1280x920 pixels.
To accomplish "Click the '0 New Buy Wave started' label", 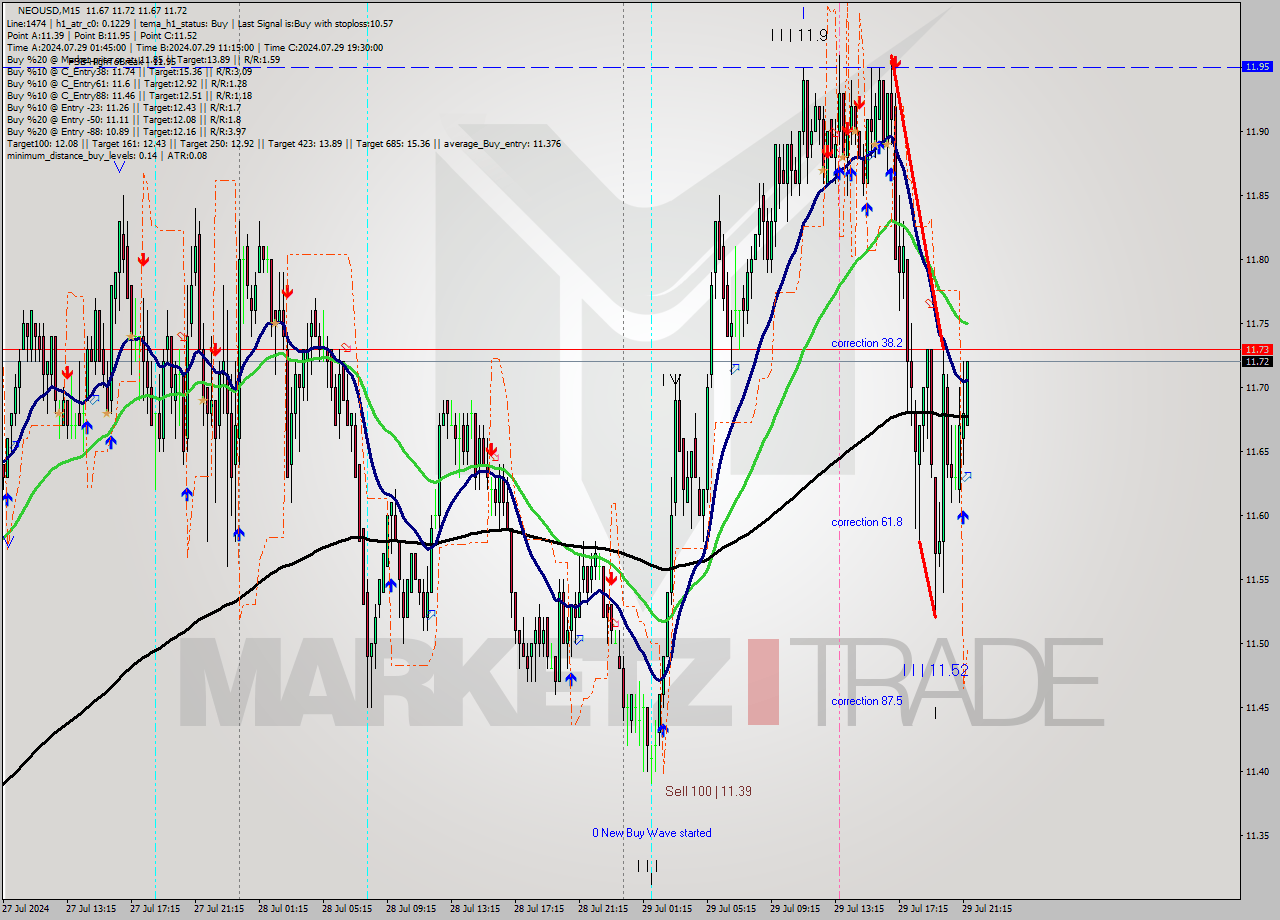I will pos(652,833).
